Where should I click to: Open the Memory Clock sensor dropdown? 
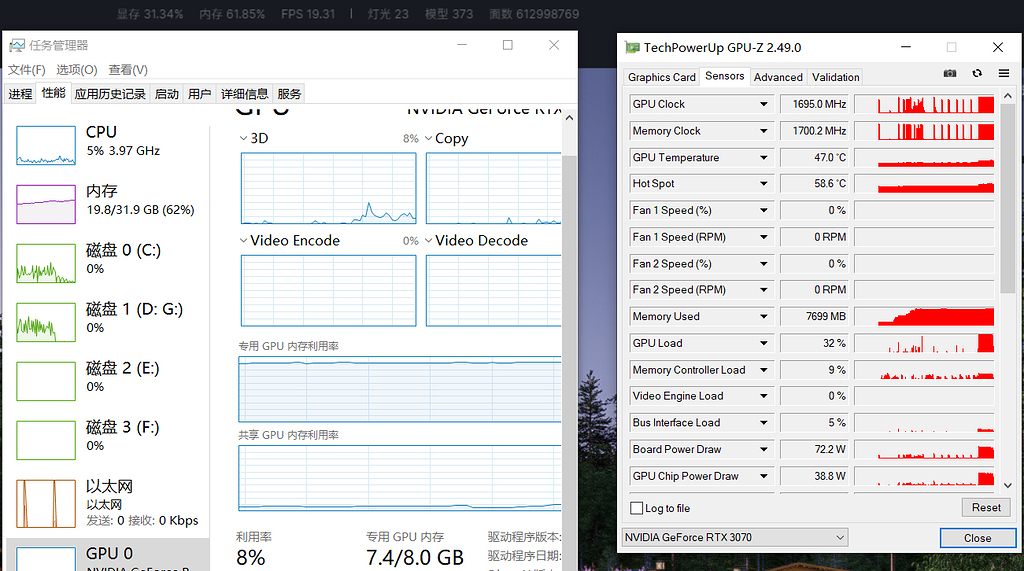click(x=763, y=131)
